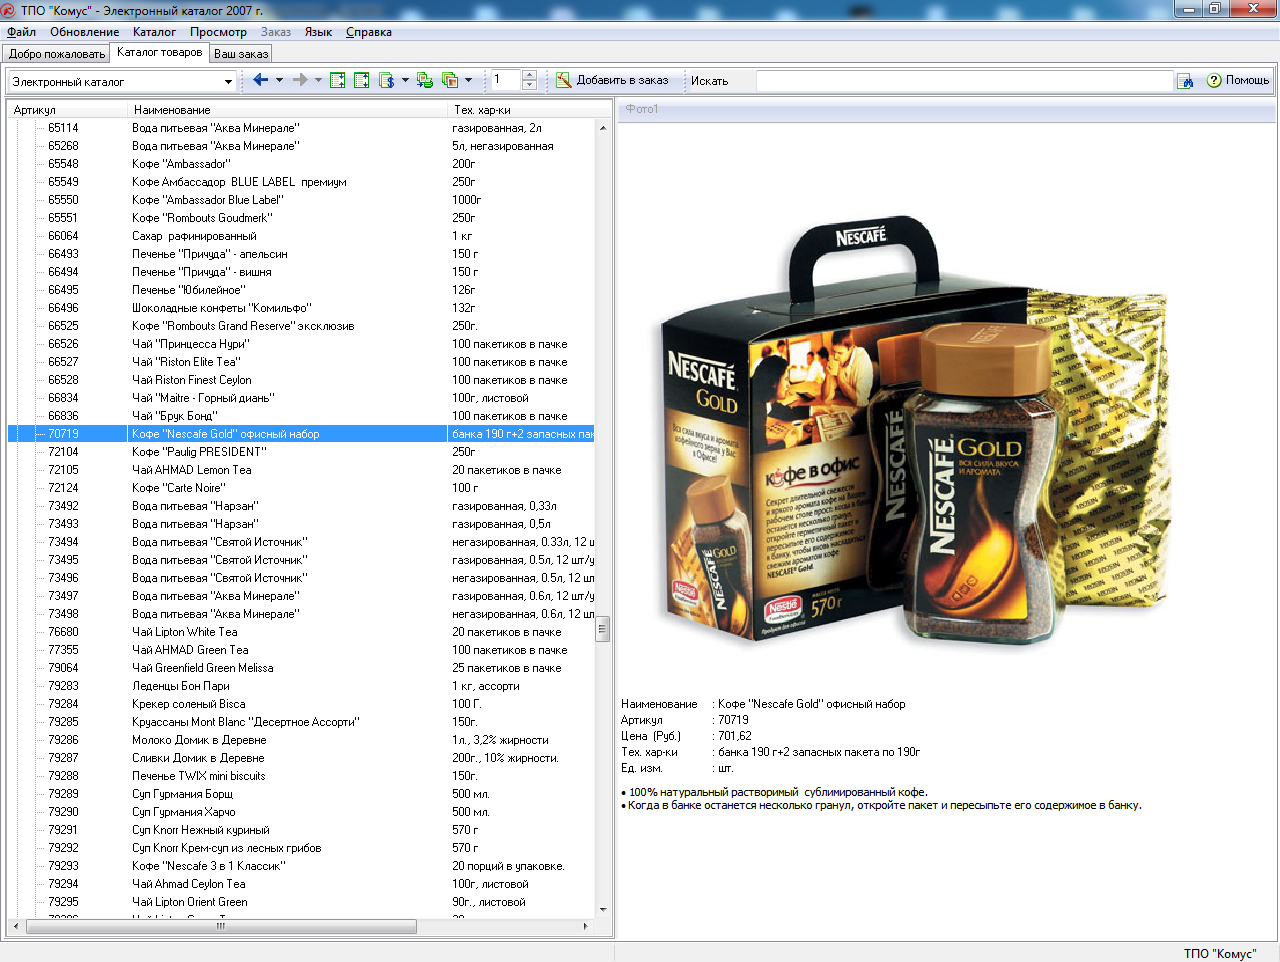The width and height of the screenshot is (1280, 962).
Task: Decrease quantity with the spinner down arrow
Action: coord(530,86)
